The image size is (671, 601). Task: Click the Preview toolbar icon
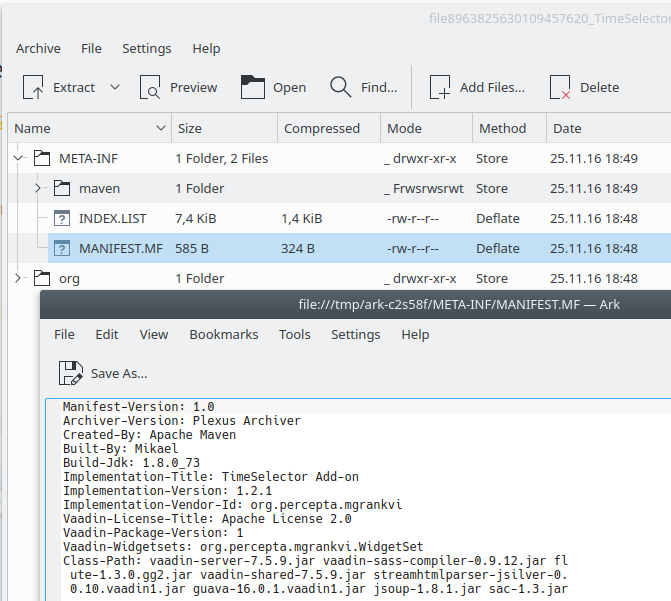pos(150,87)
